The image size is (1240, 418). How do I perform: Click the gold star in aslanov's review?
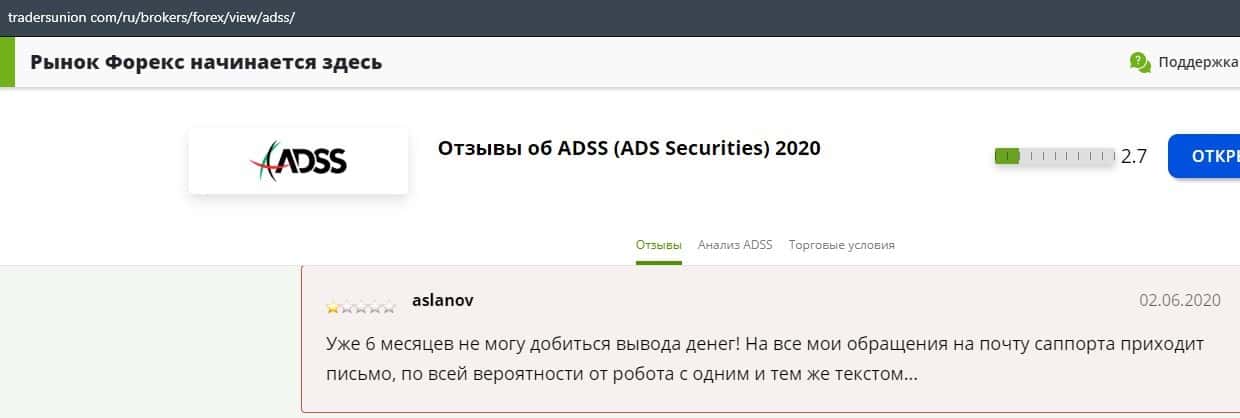coord(333,308)
